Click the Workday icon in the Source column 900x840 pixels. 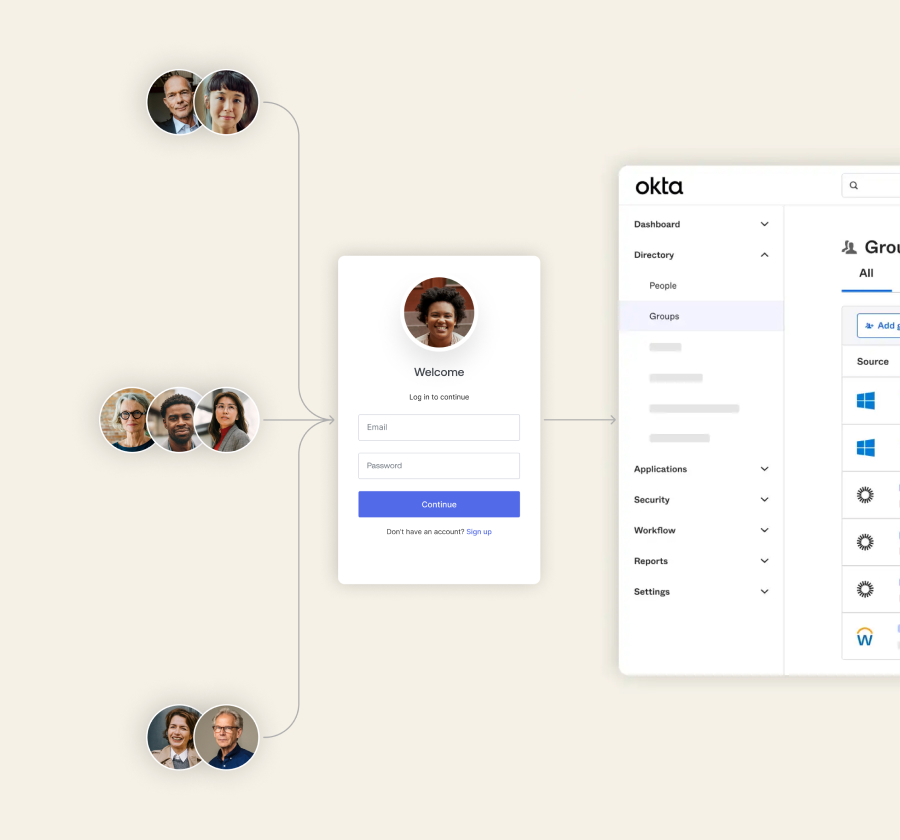click(x=865, y=637)
